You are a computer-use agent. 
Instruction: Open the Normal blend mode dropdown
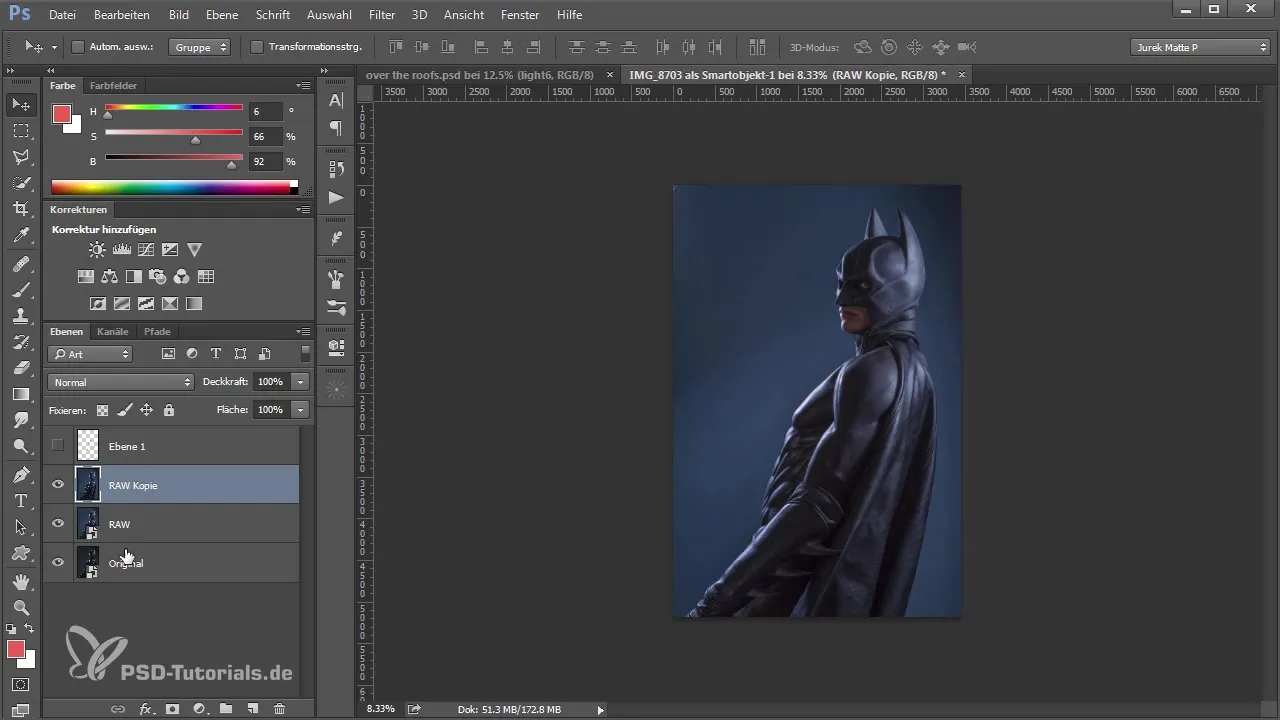(121, 382)
